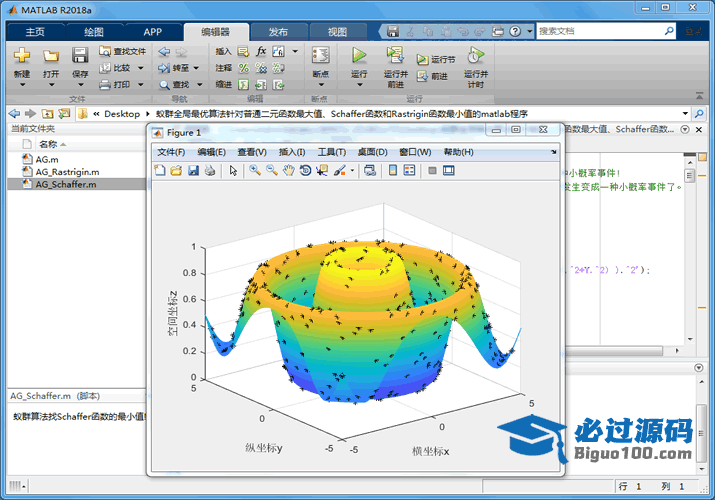Click the save icon in quick access toolbar
The height and width of the screenshot is (500, 715).
[x=393, y=31]
